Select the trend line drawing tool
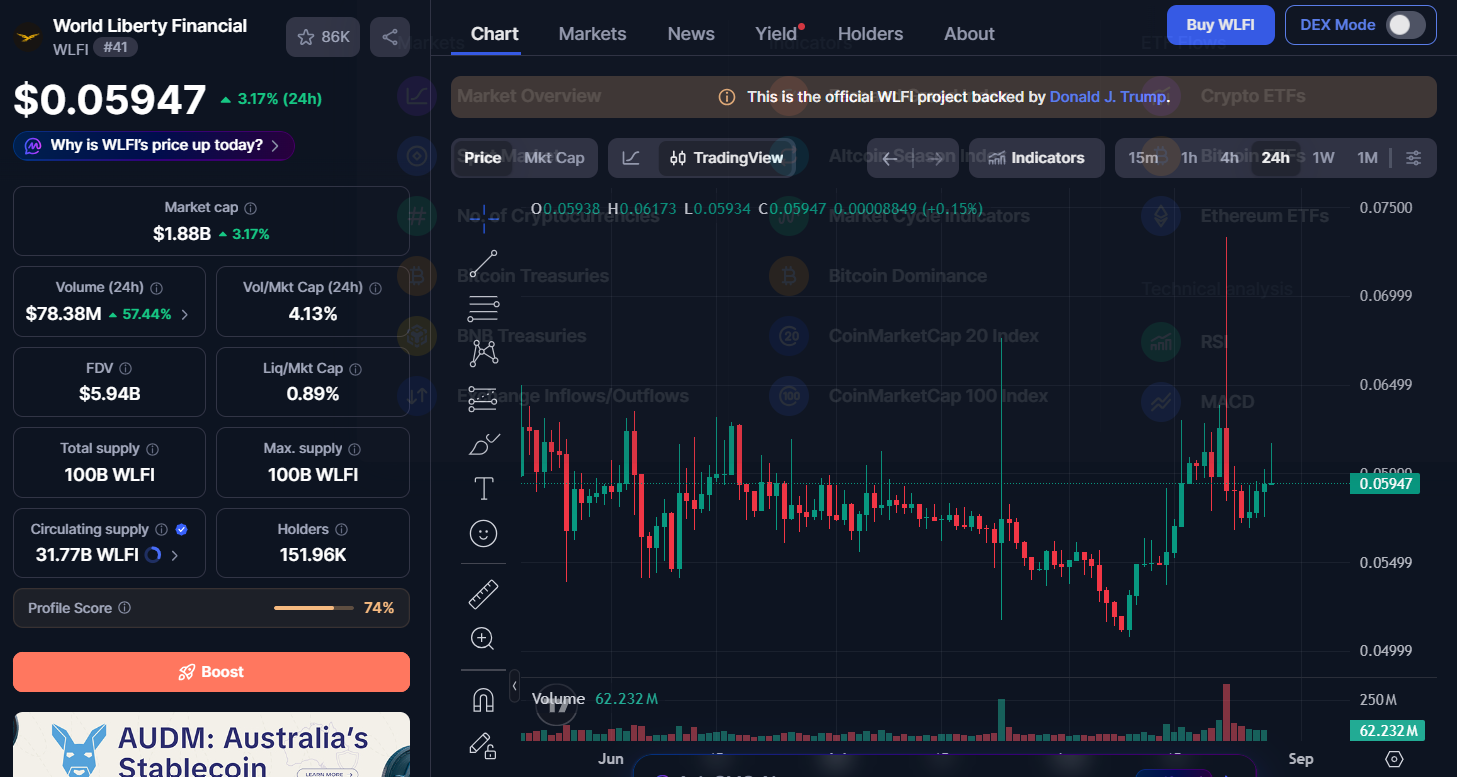 tap(484, 263)
